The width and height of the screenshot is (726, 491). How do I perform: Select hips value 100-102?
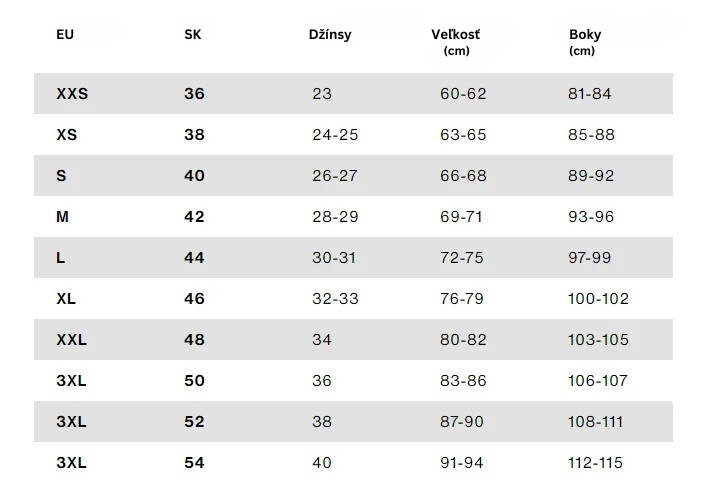598,299
